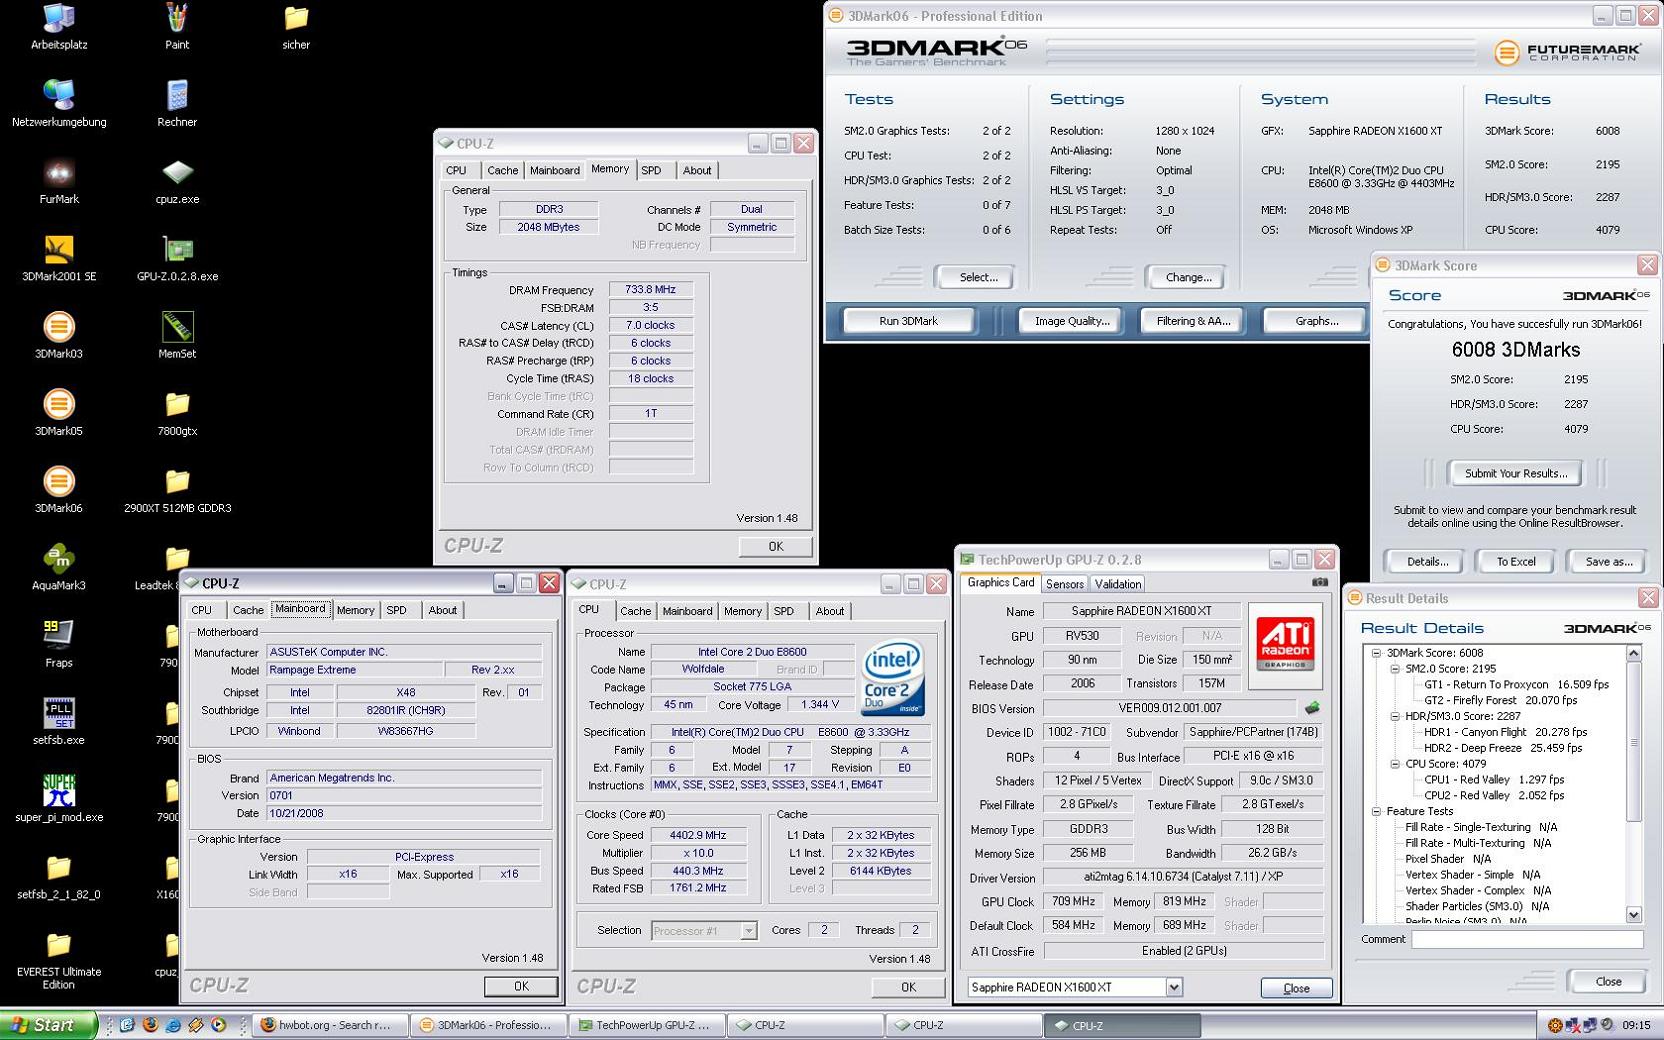Collapse the Feature Tests tree node

coord(1376,811)
